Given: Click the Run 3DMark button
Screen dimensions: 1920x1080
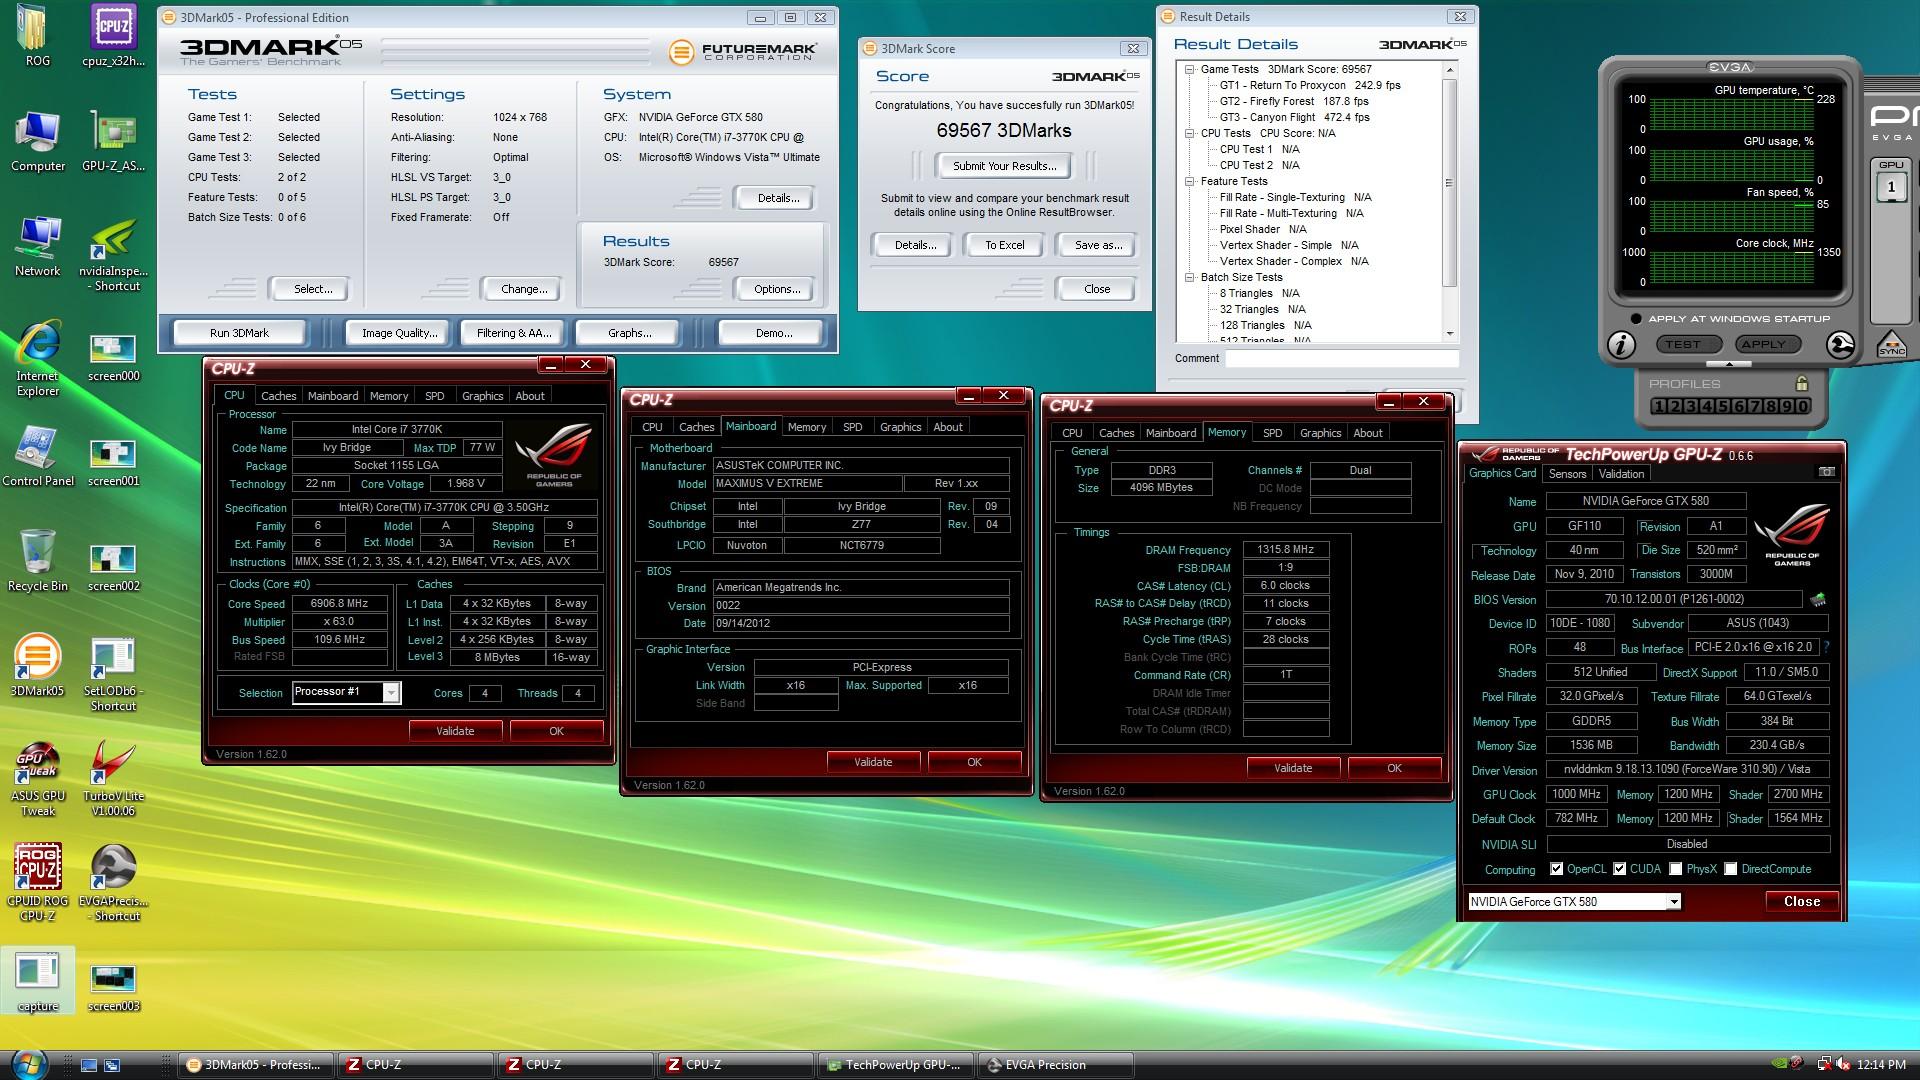Looking at the screenshot, I should 239,333.
